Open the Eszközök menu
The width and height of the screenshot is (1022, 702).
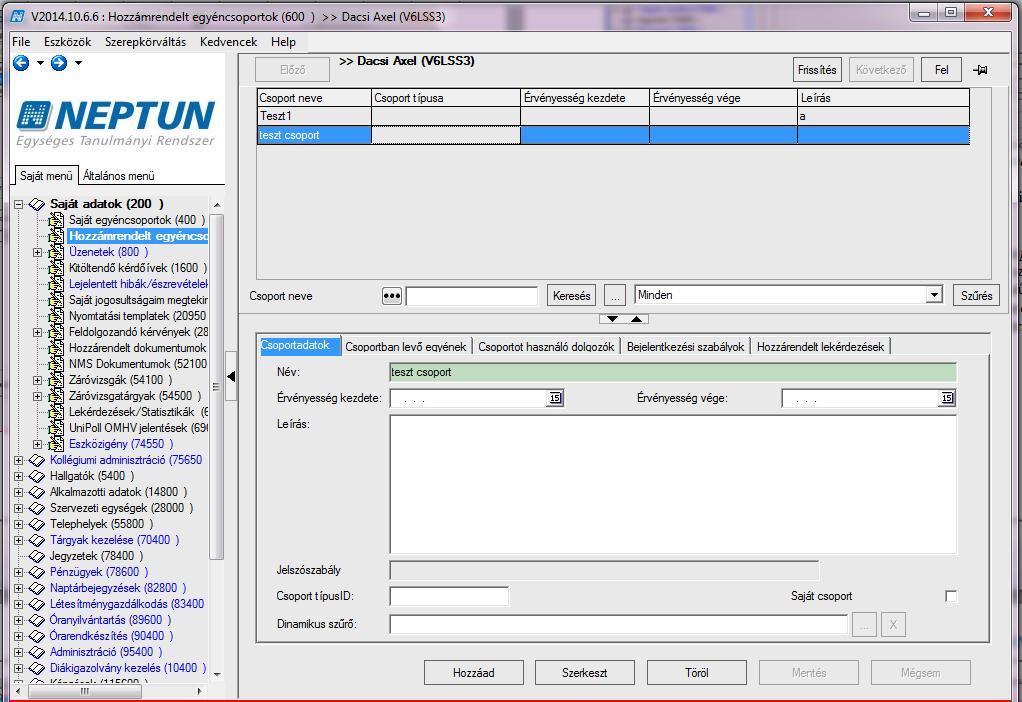[67, 42]
